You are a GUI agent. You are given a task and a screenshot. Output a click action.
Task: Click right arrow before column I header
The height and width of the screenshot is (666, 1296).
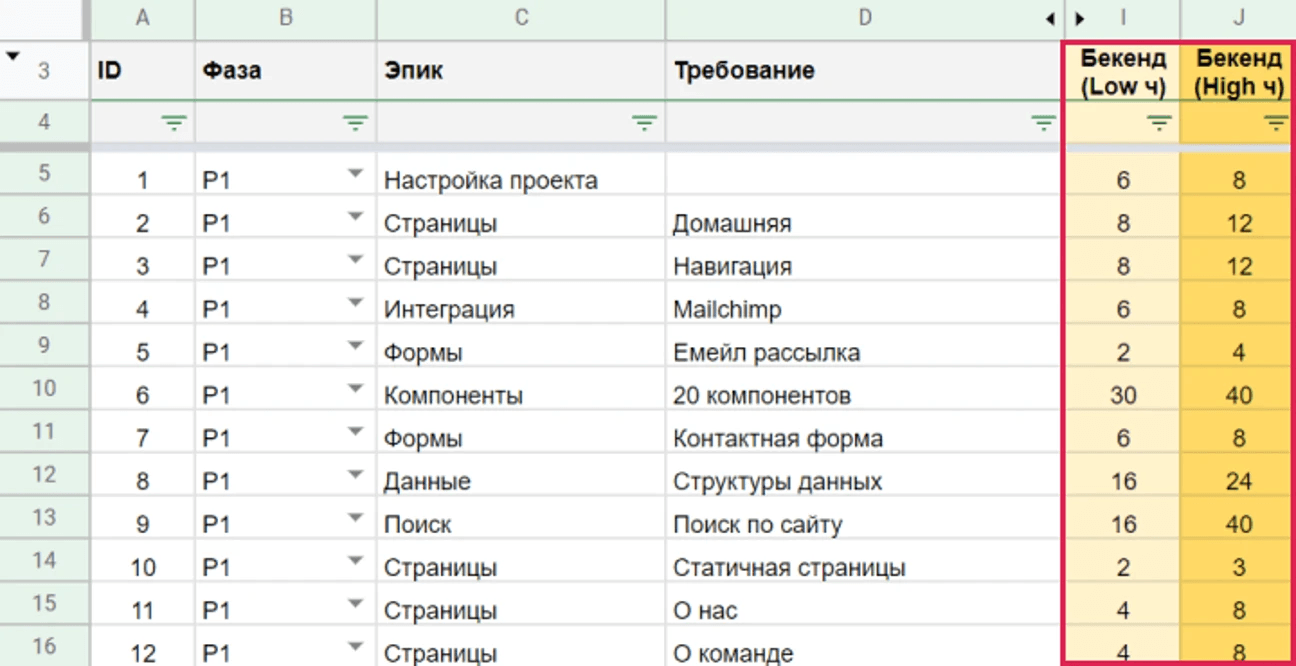[x=1079, y=19]
